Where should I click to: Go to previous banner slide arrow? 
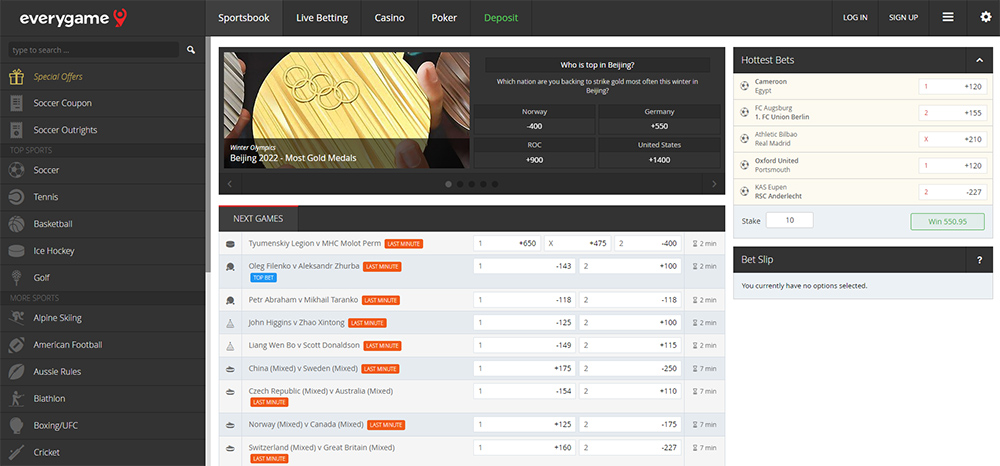[230, 184]
